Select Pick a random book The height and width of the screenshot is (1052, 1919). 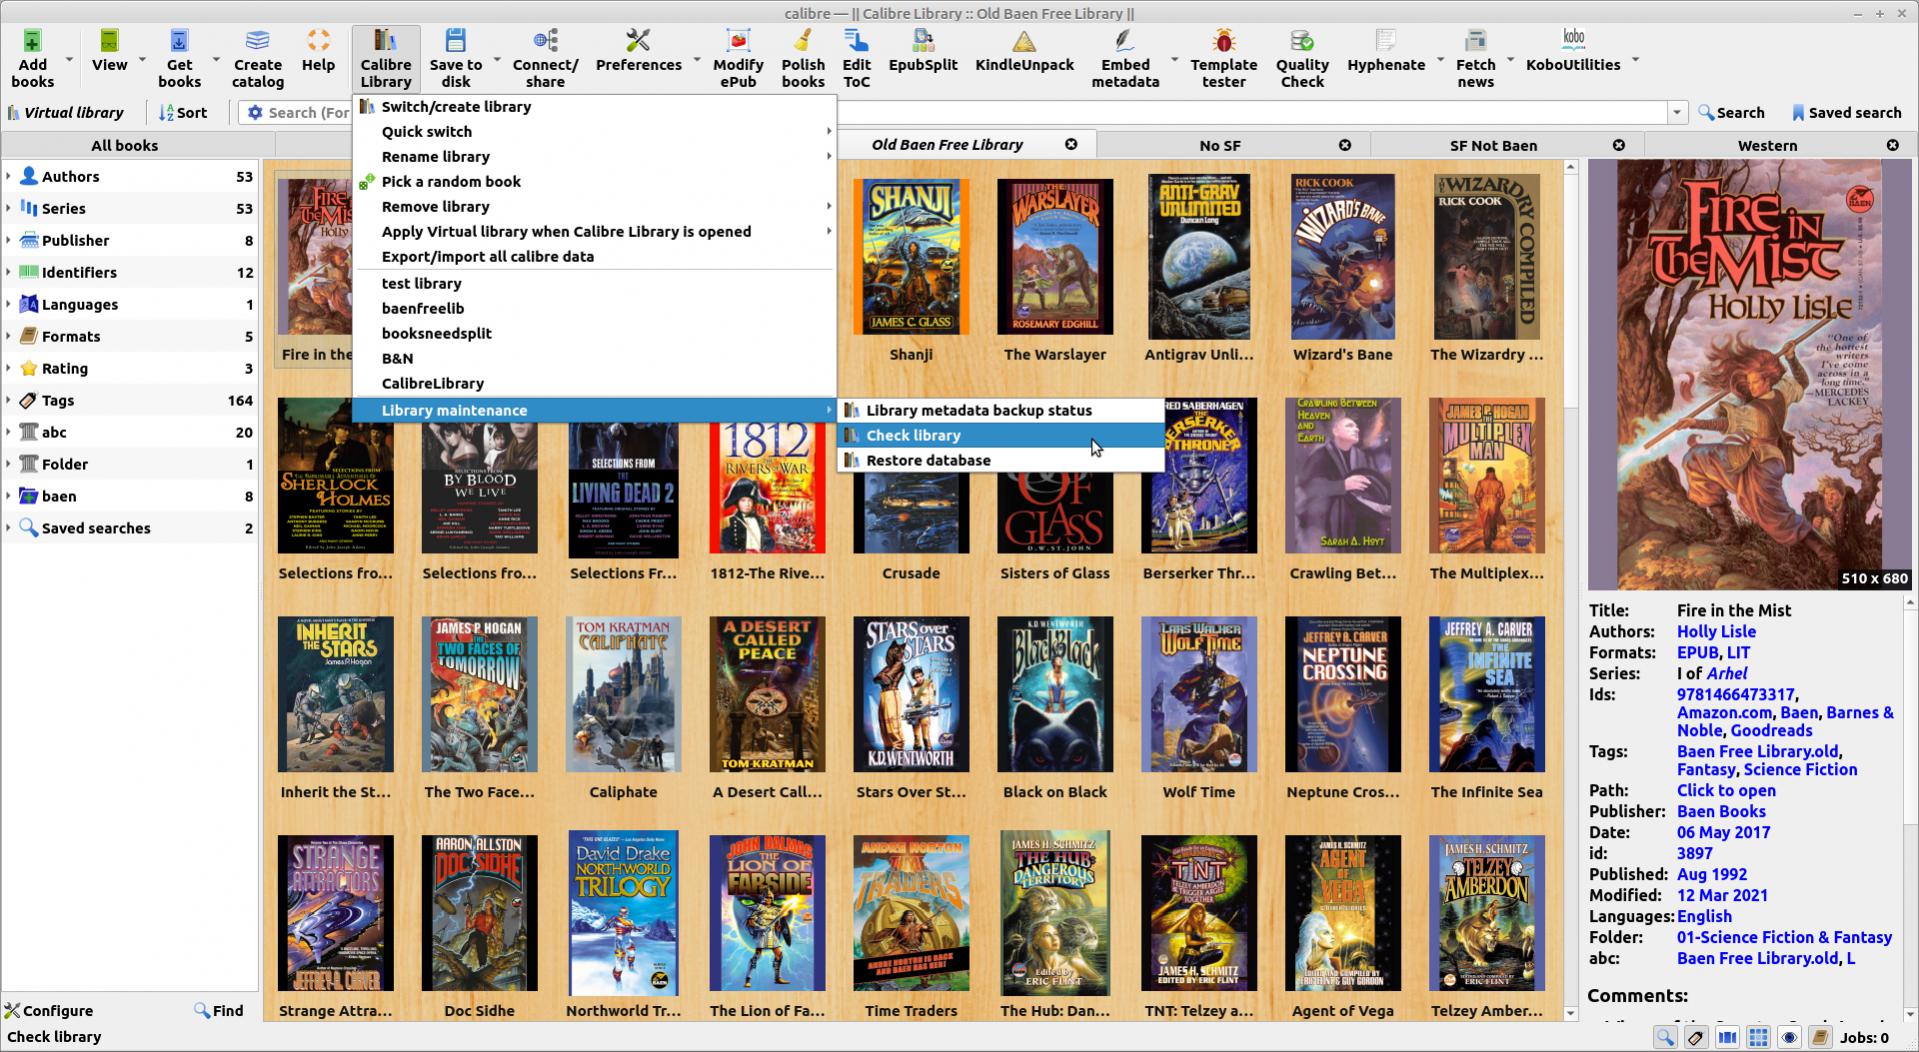coord(594,182)
